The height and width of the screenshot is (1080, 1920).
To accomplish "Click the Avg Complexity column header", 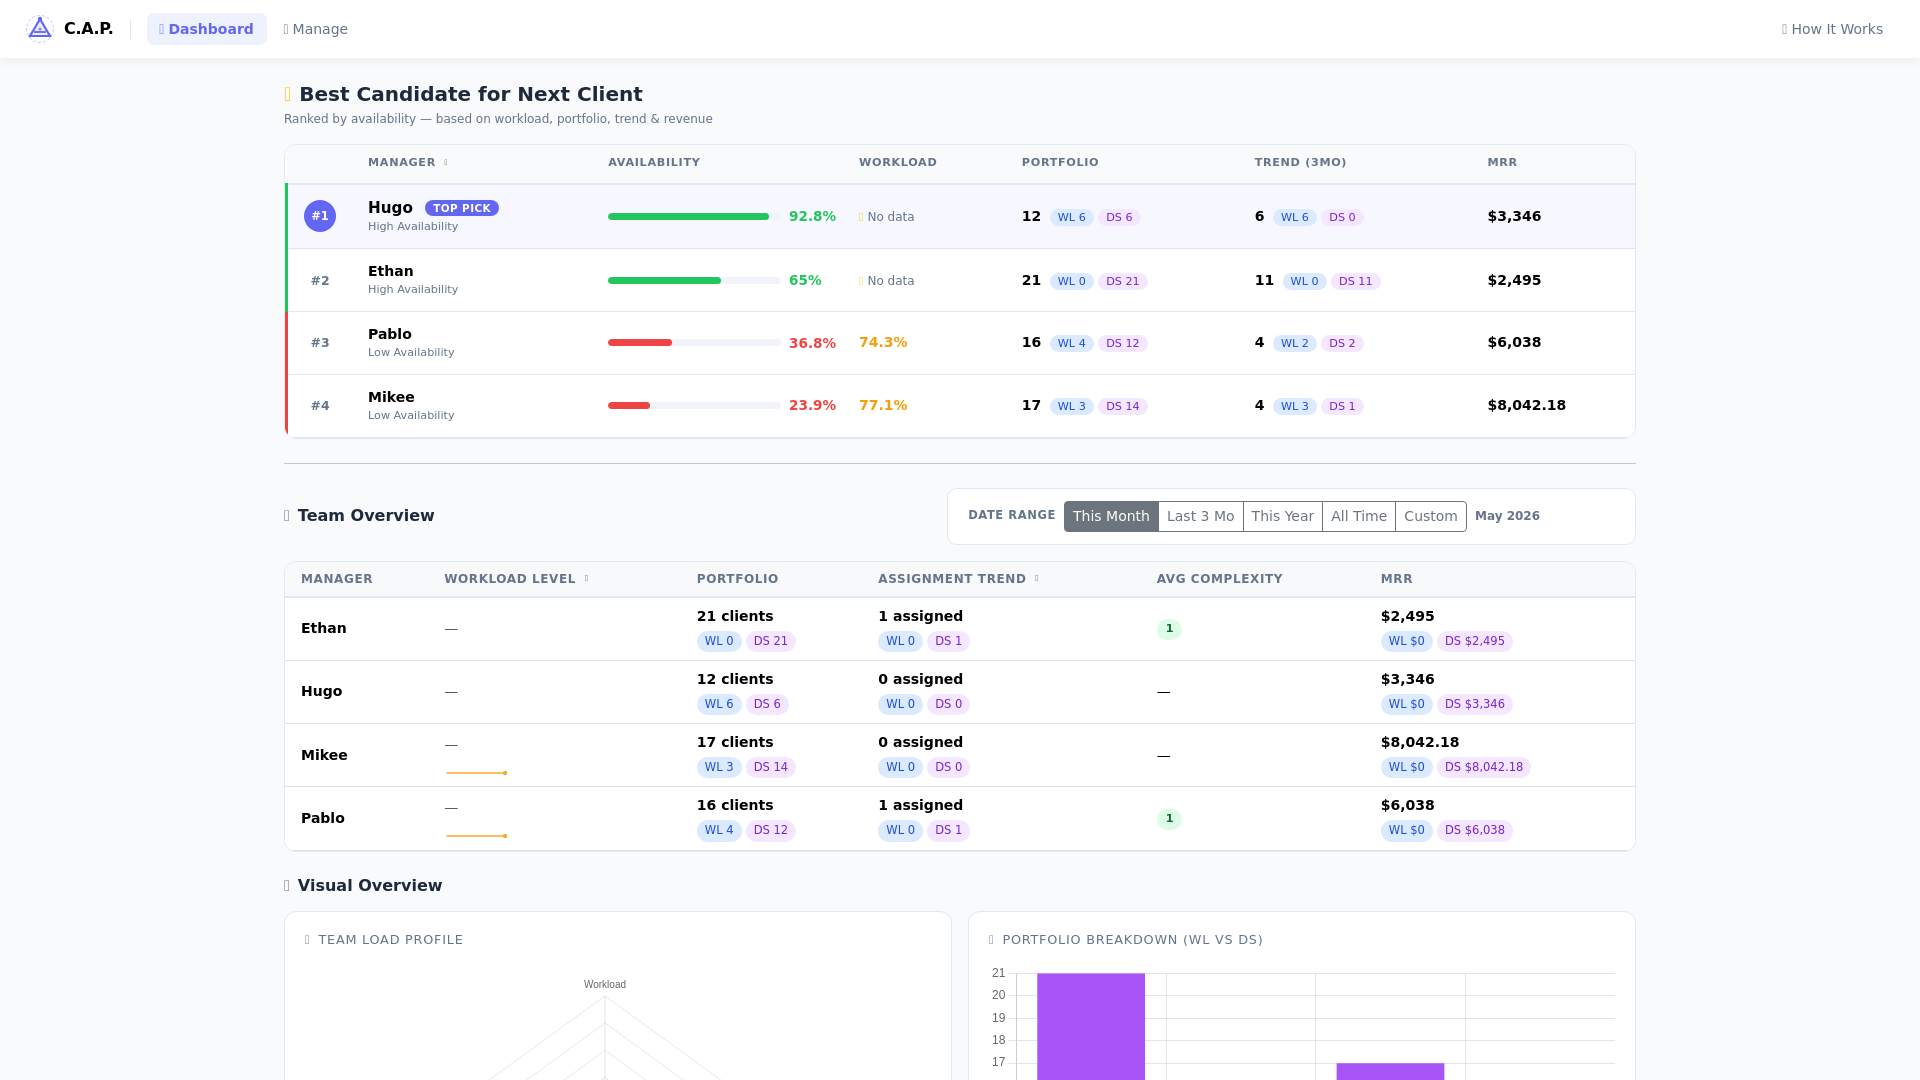I will point(1219,579).
